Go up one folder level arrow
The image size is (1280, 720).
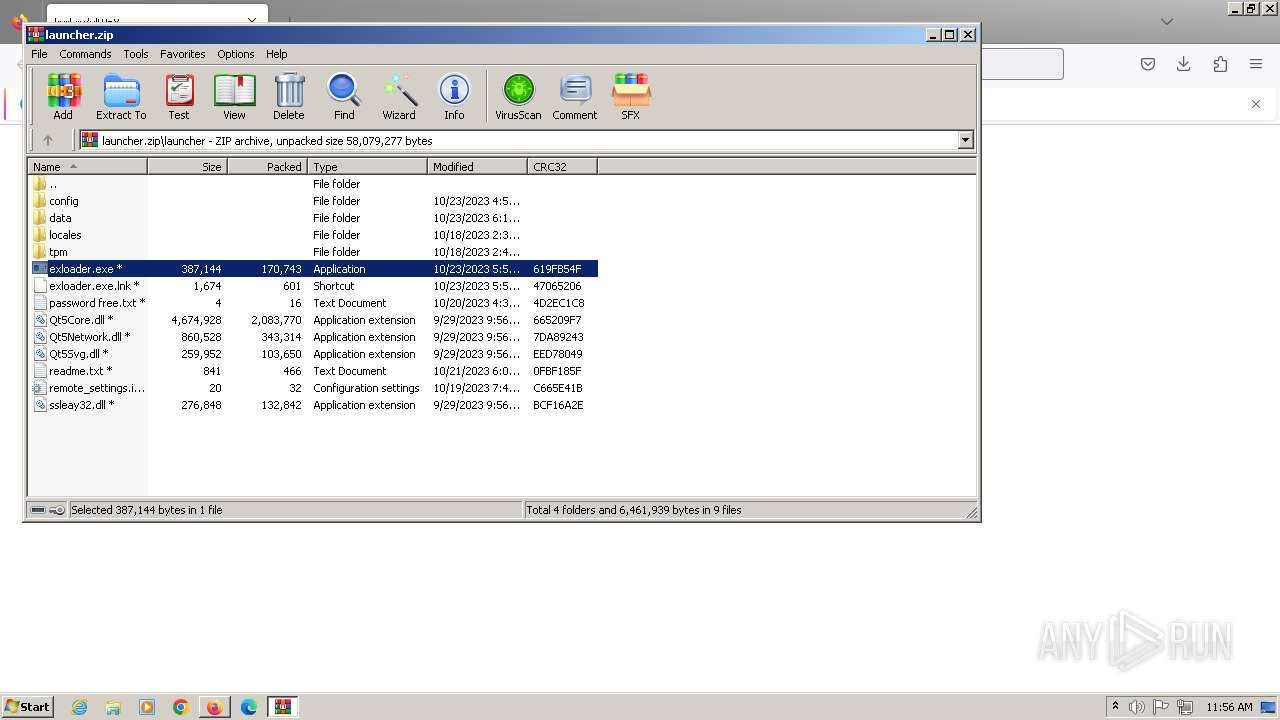click(x=47, y=141)
